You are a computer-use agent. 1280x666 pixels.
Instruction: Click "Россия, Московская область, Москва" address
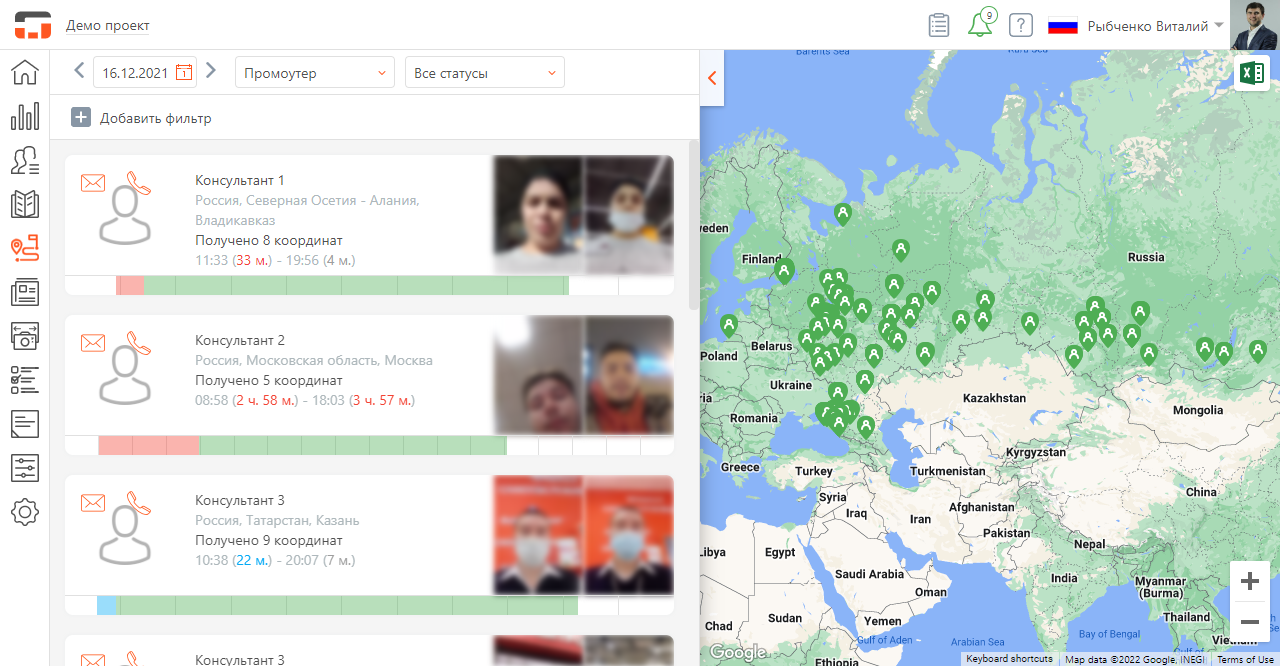(314, 360)
